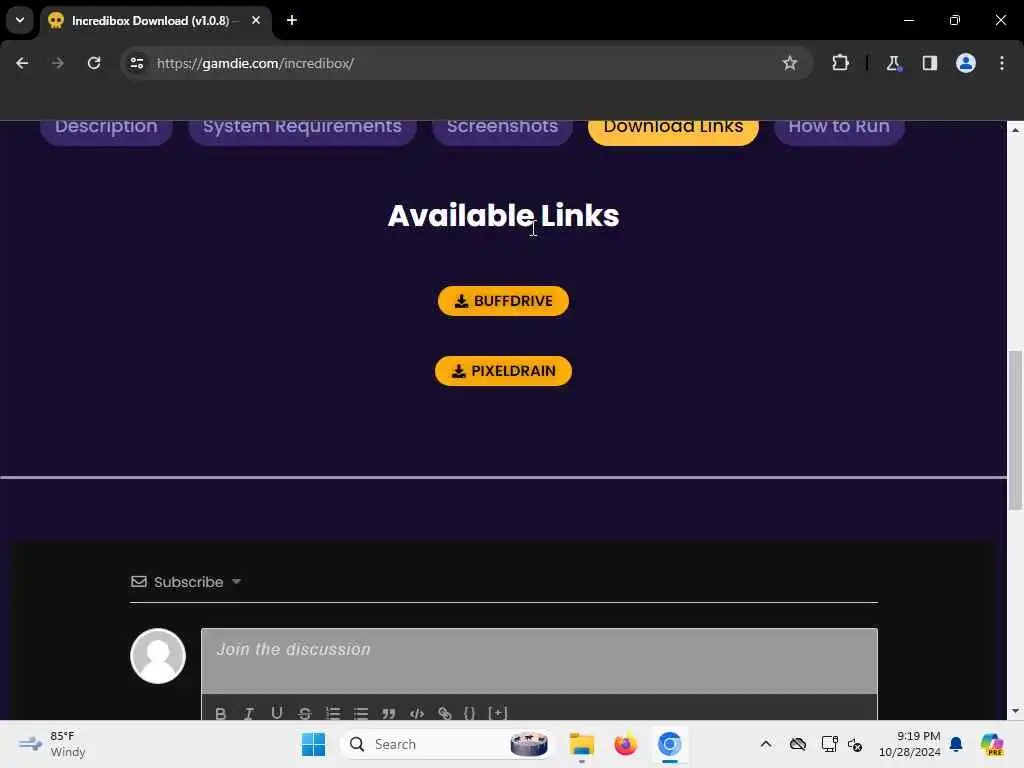This screenshot has height=768, width=1024.
Task: Click the commenter avatar image
Action: click(158, 656)
